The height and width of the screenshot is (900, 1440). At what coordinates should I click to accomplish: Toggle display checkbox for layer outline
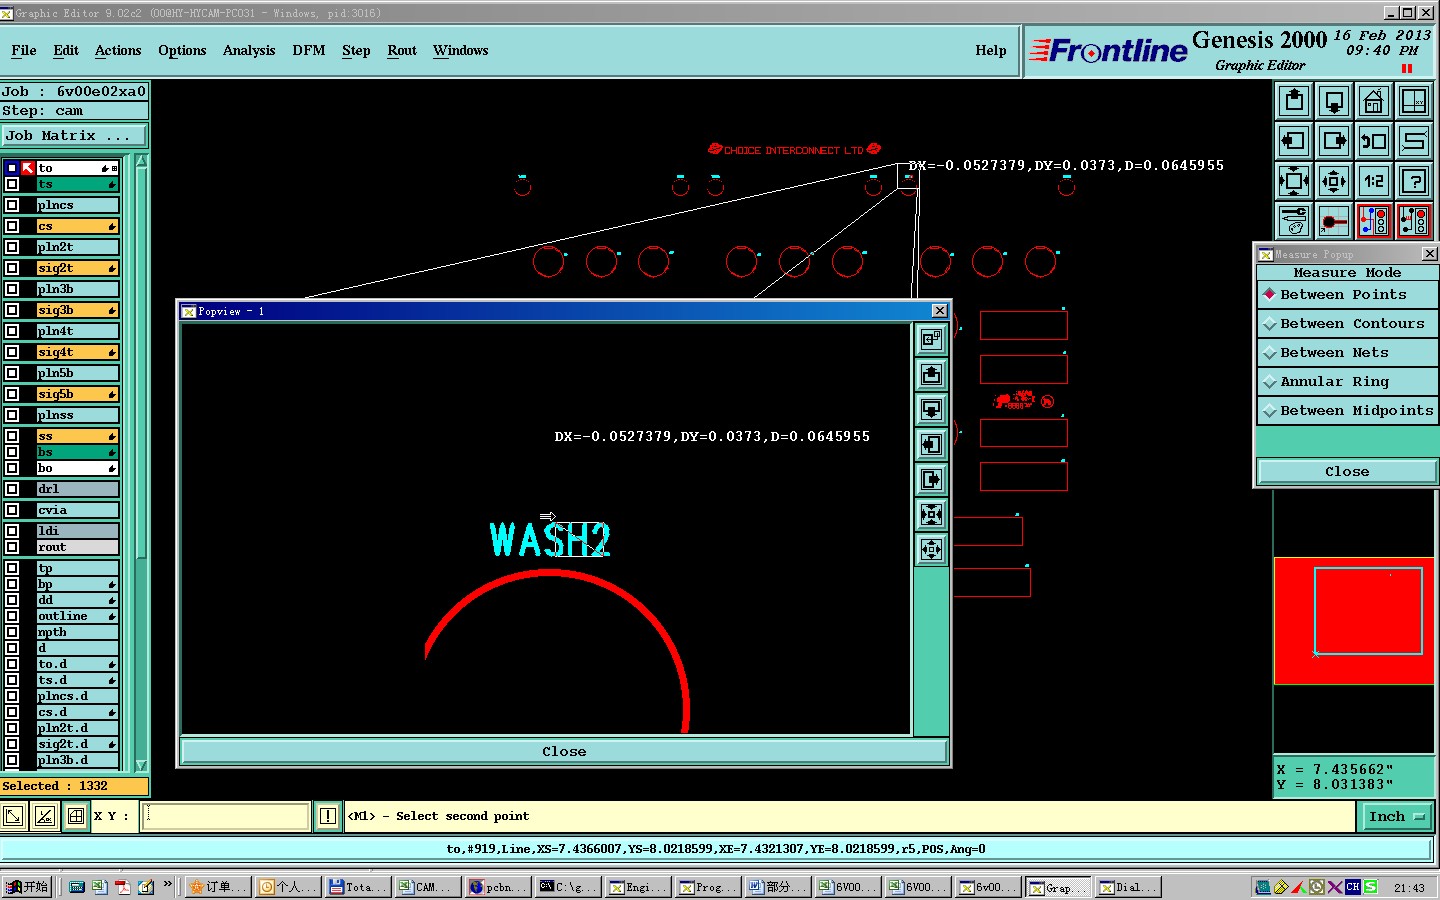(x=12, y=616)
